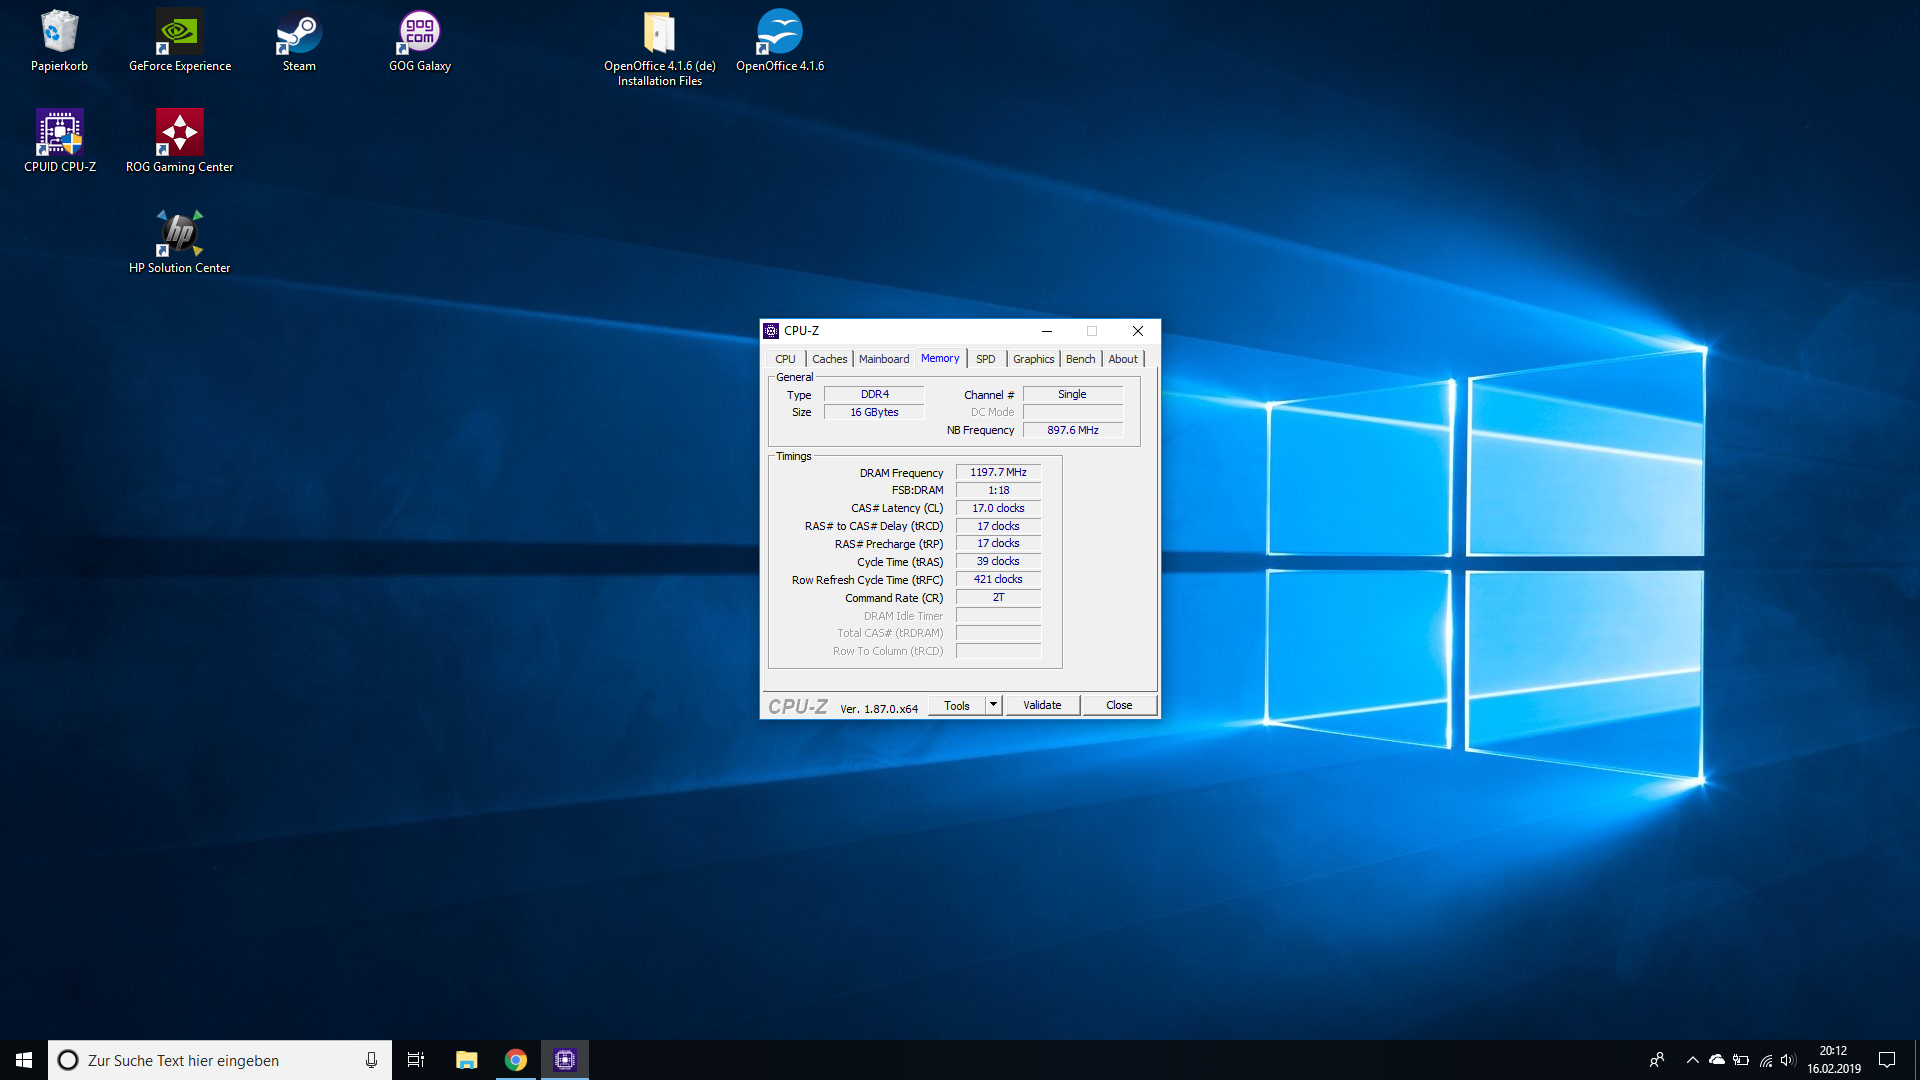Click the Ver. 1.87.0.x64 version text
This screenshot has width=1920, height=1080.
pos(879,708)
